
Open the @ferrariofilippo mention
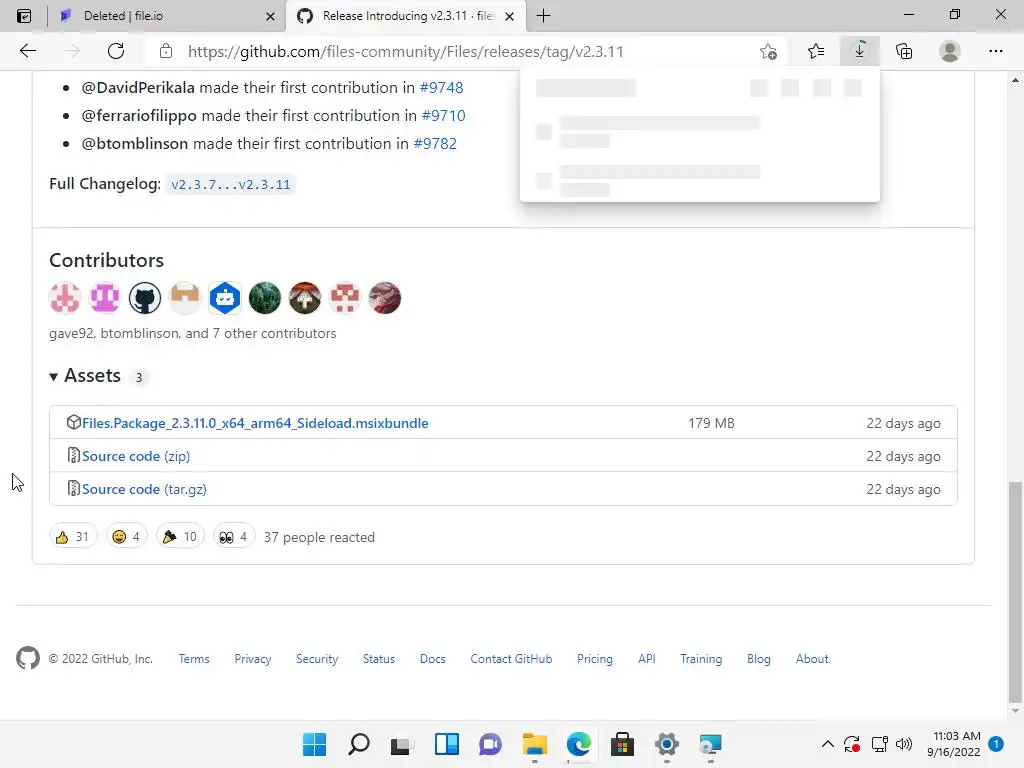click(138, 116)
